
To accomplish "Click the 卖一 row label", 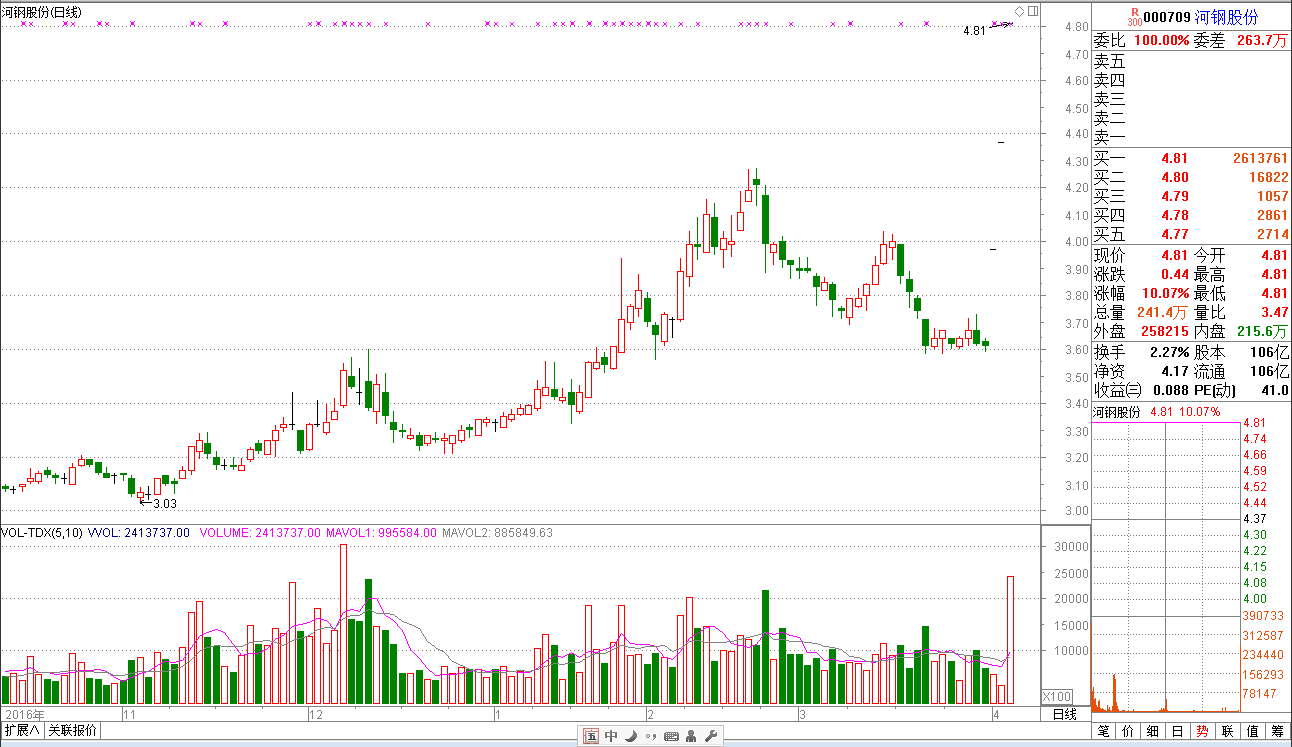I will pos(1109,138).
